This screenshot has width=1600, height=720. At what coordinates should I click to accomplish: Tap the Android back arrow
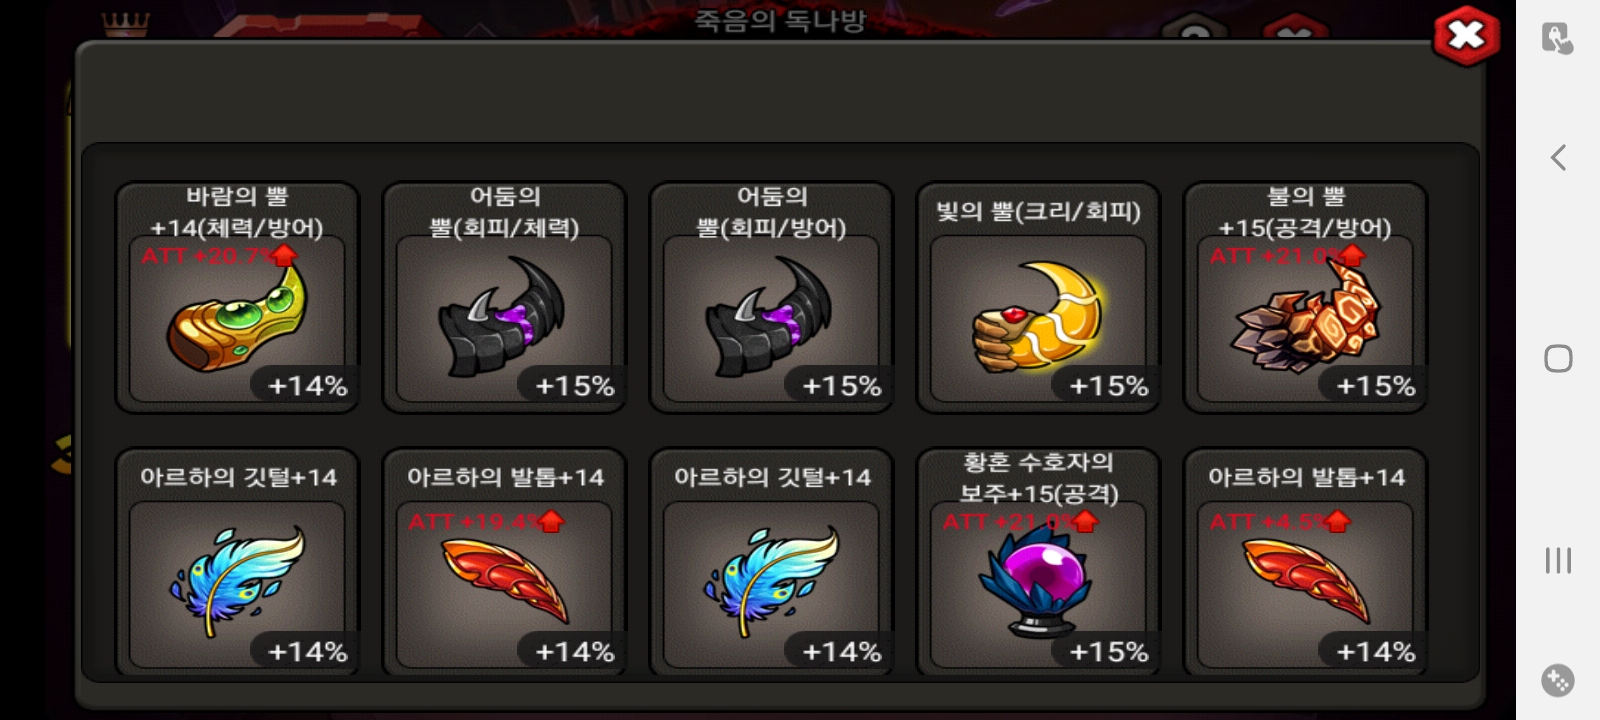click(x=1558, y=157)
